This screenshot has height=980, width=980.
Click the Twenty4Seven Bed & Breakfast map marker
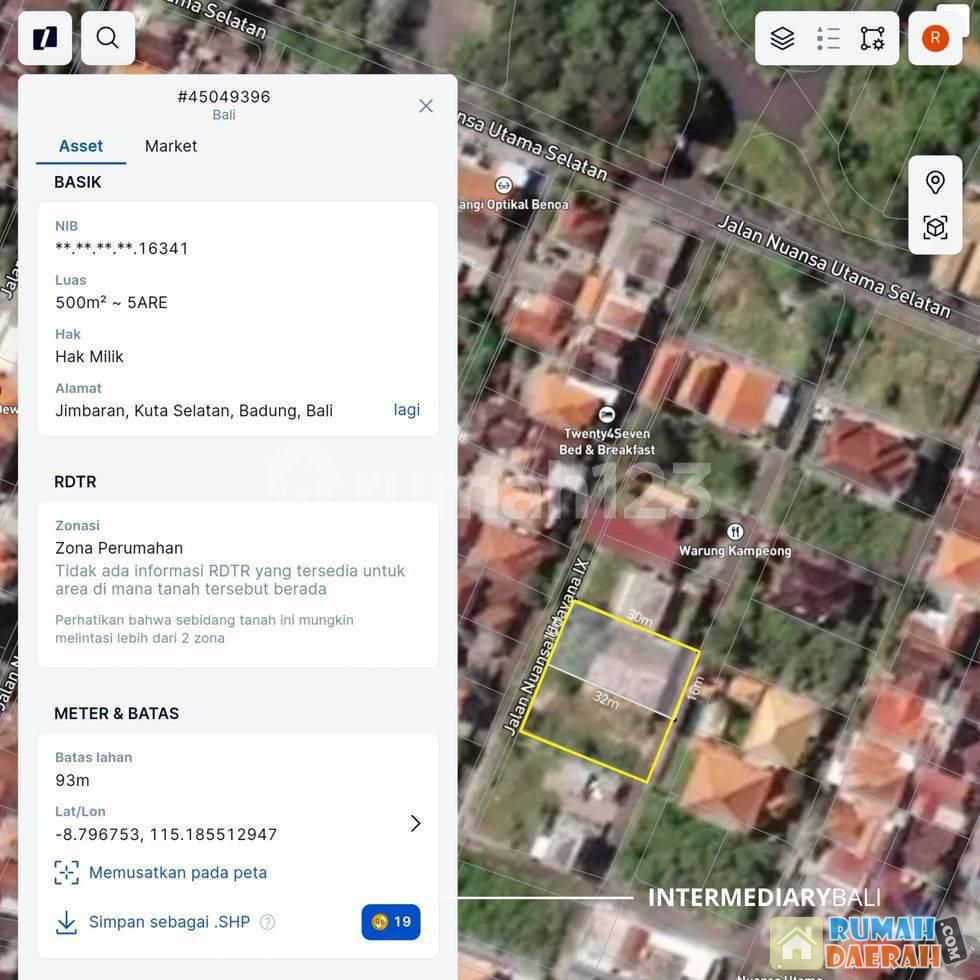click(x=606, y=415)
